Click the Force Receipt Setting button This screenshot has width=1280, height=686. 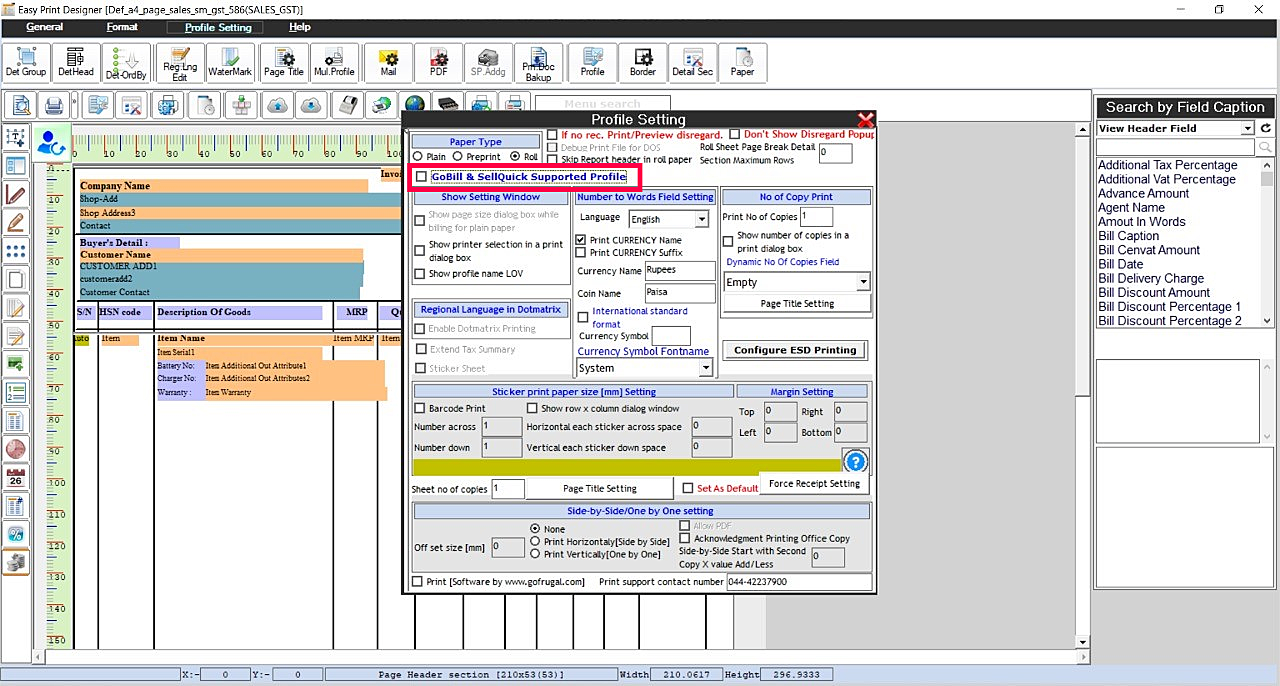pos(814,484)
